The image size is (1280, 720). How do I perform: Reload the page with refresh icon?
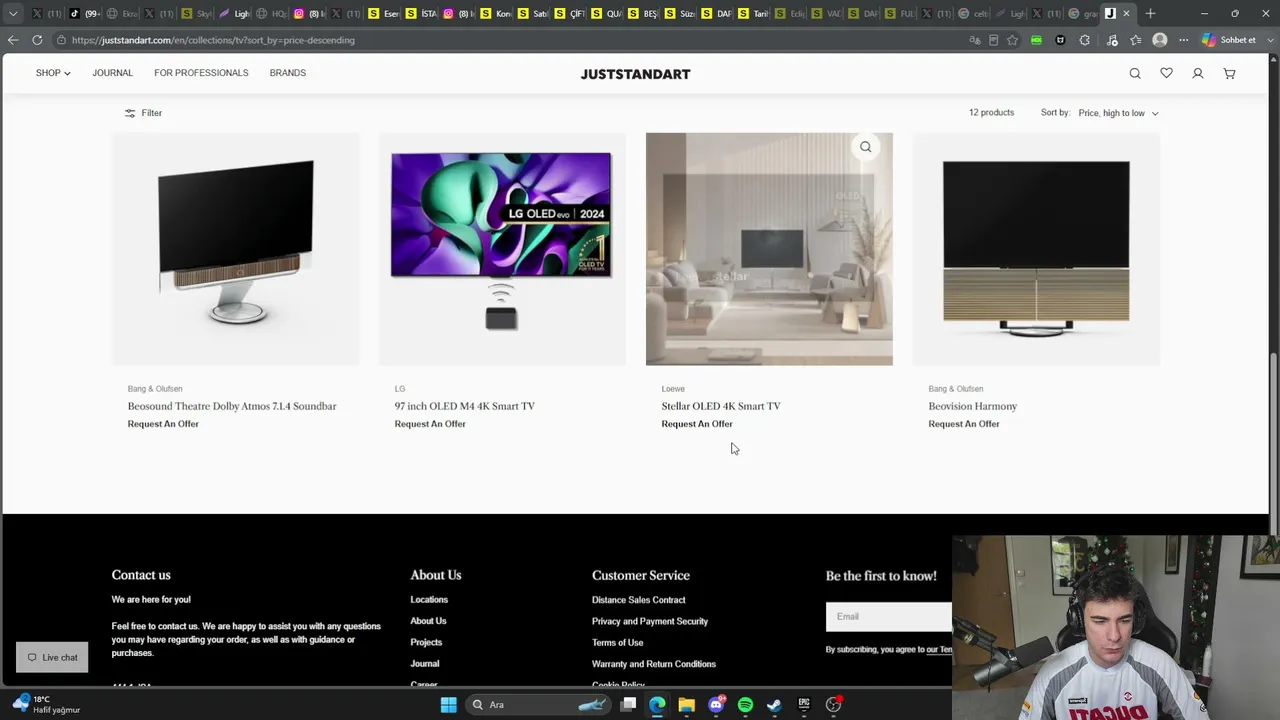[x=37, y=40]
